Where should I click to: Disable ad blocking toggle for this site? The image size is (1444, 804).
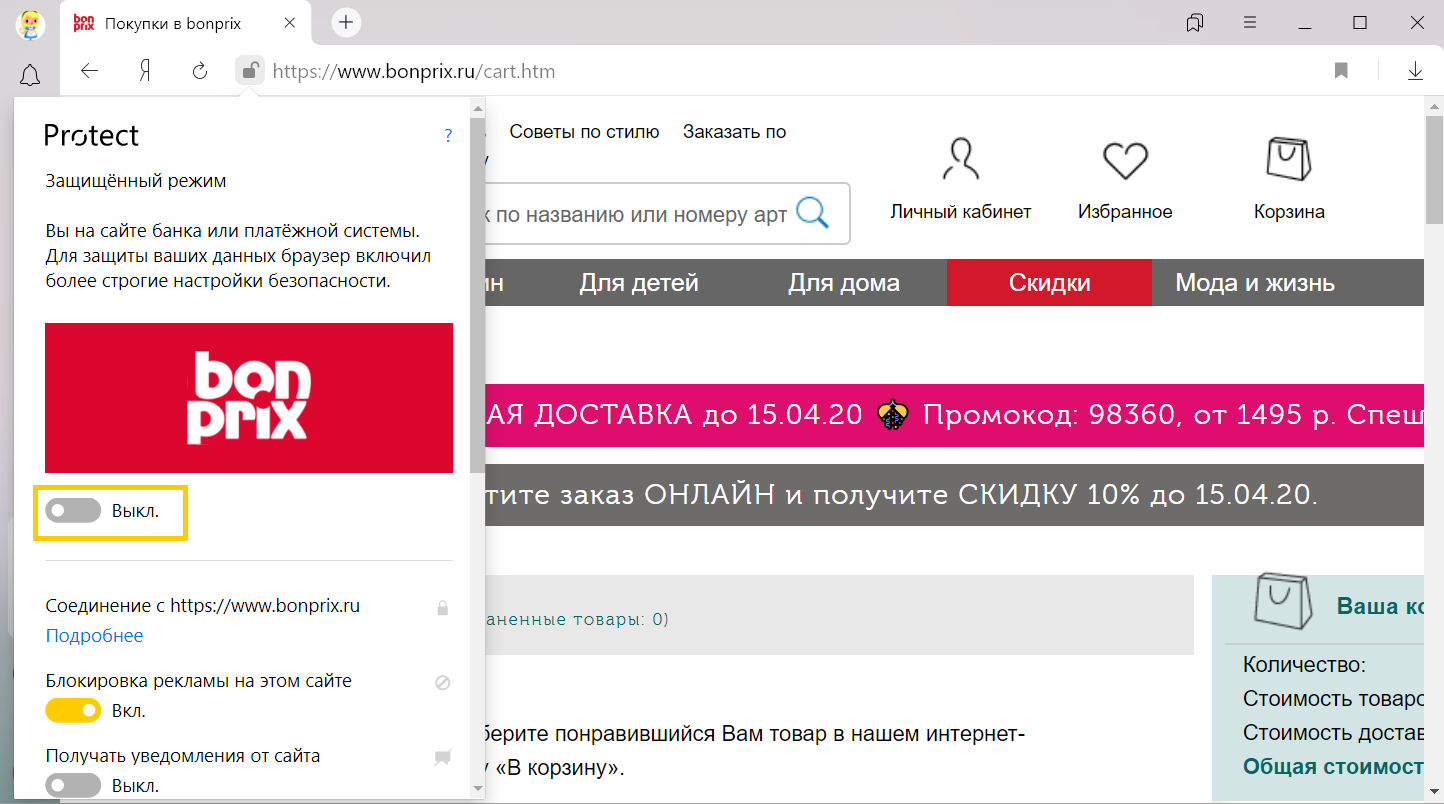[x=73, y=710]
